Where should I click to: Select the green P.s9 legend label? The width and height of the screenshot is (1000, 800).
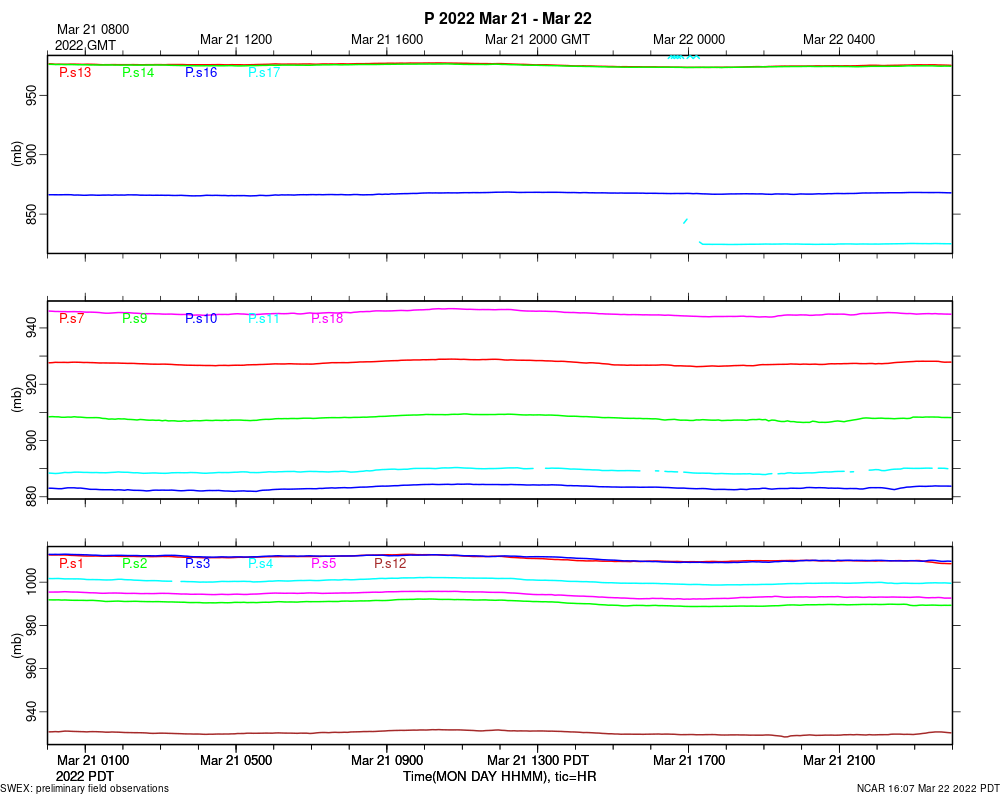tap(135, 319)
